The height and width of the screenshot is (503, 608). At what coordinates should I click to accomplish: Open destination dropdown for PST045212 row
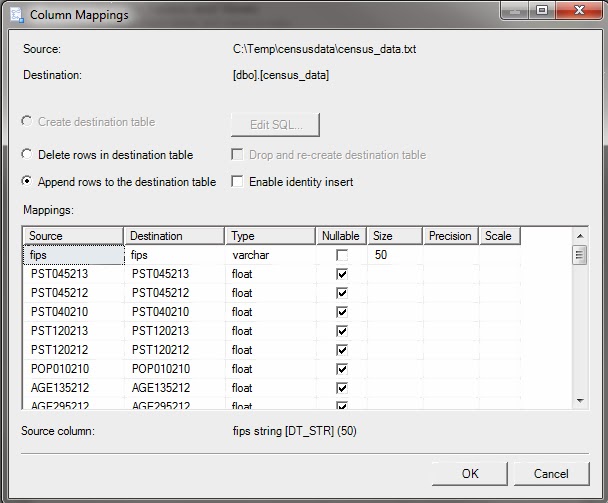coord(174,293)
